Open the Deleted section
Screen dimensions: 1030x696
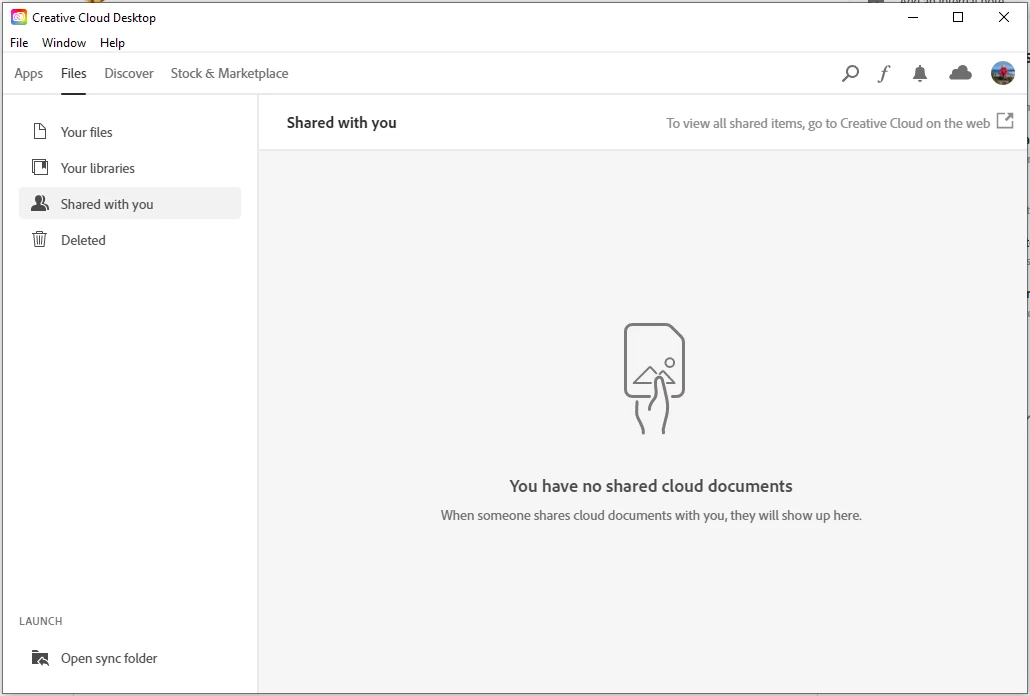click(130, 240)
